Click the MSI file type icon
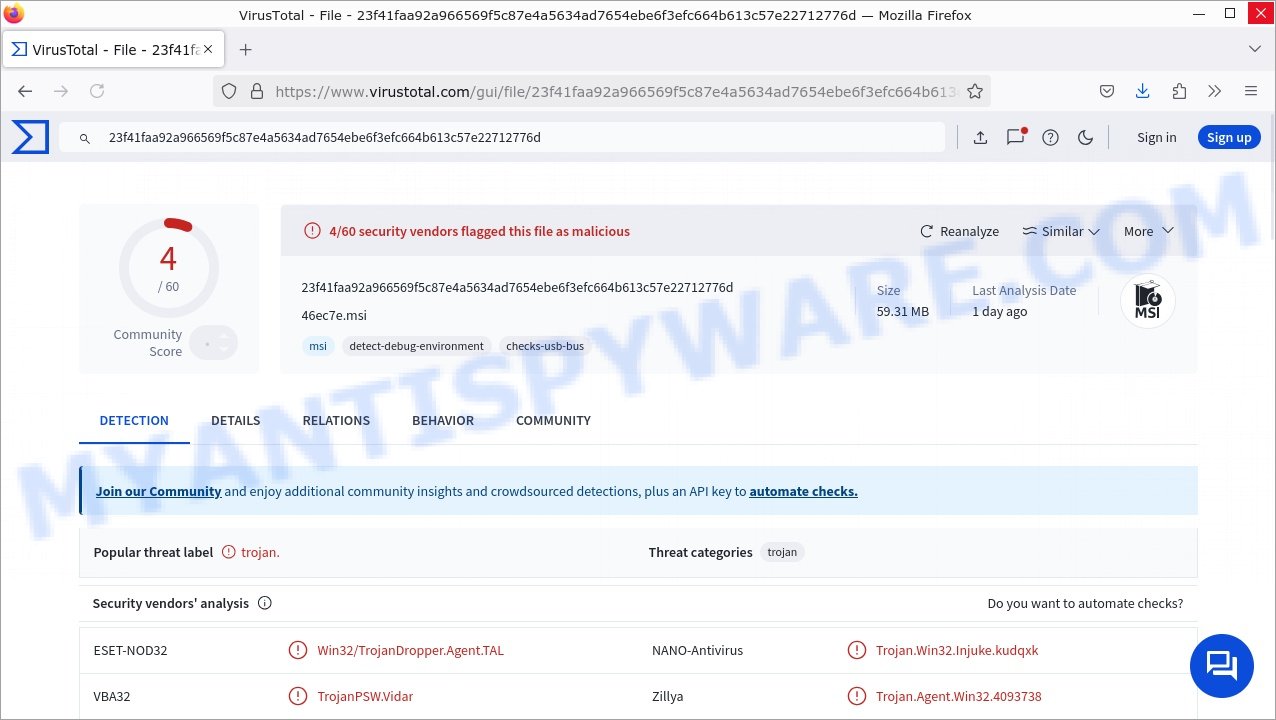This screenshot has height=720, width=1276. tap(1148, 301)
